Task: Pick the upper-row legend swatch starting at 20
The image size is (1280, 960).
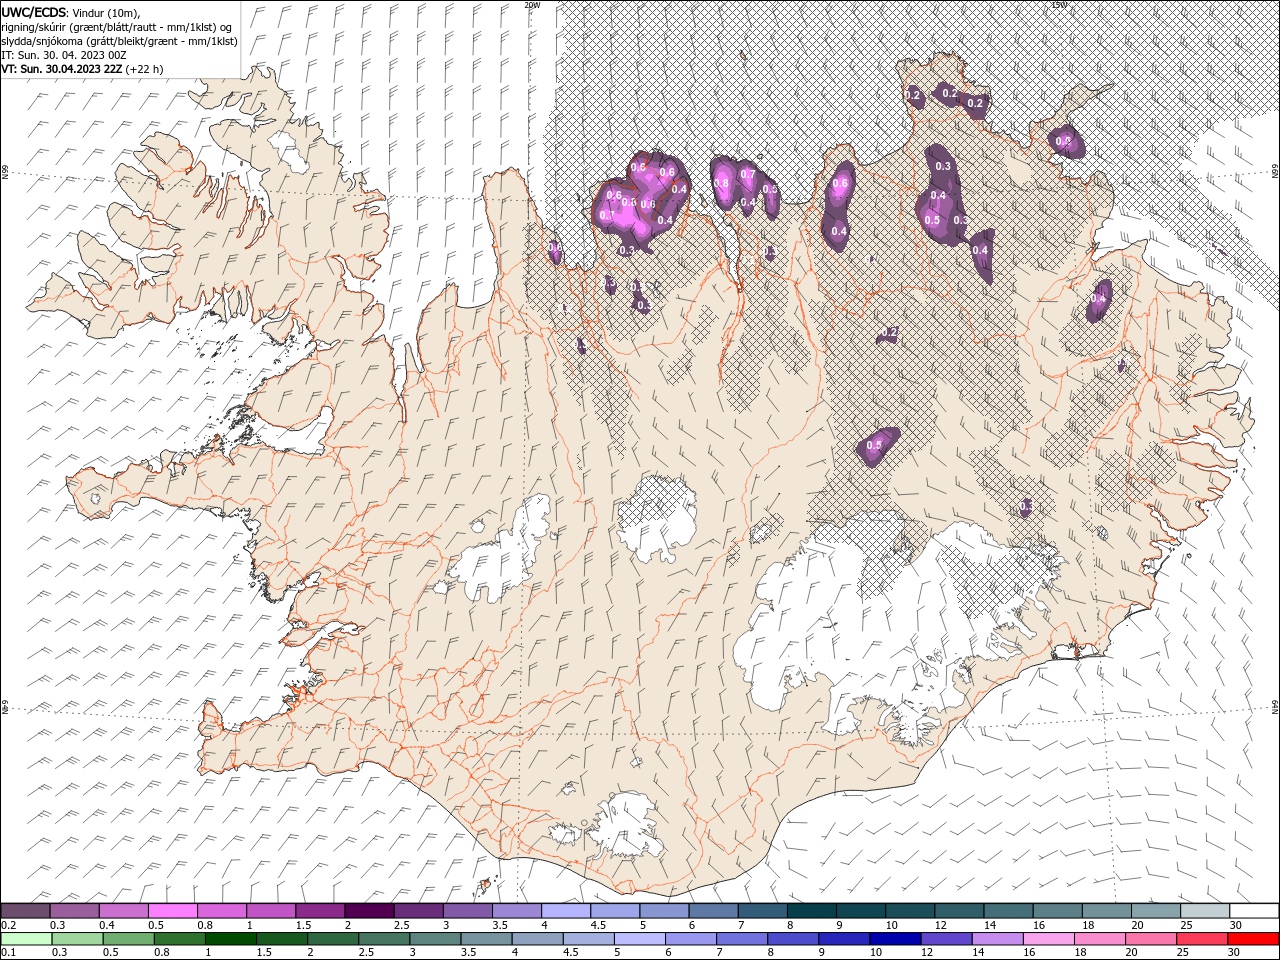Action: [x=1154, y=911]
